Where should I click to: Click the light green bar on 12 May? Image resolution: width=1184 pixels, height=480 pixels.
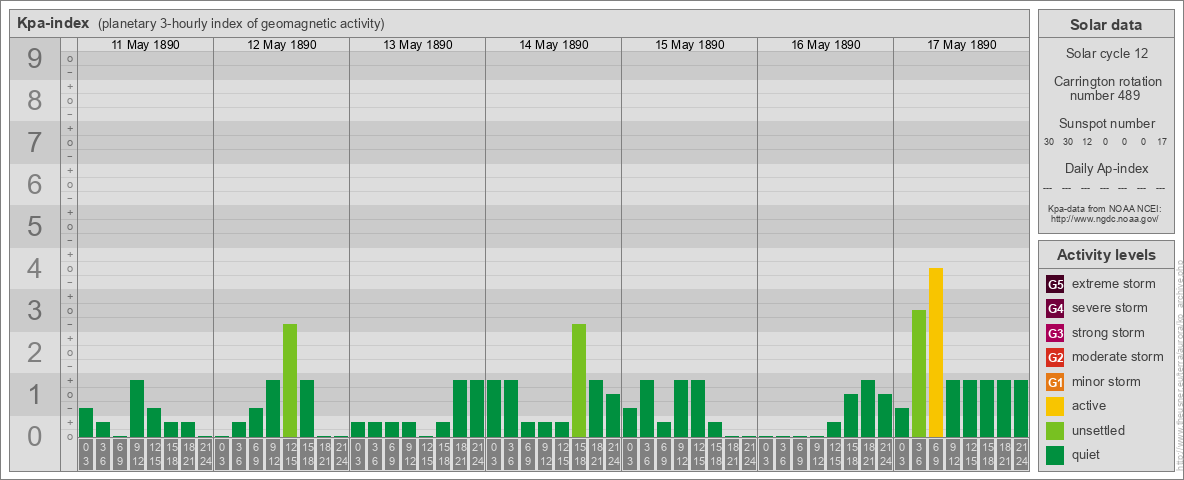point(290,380)
